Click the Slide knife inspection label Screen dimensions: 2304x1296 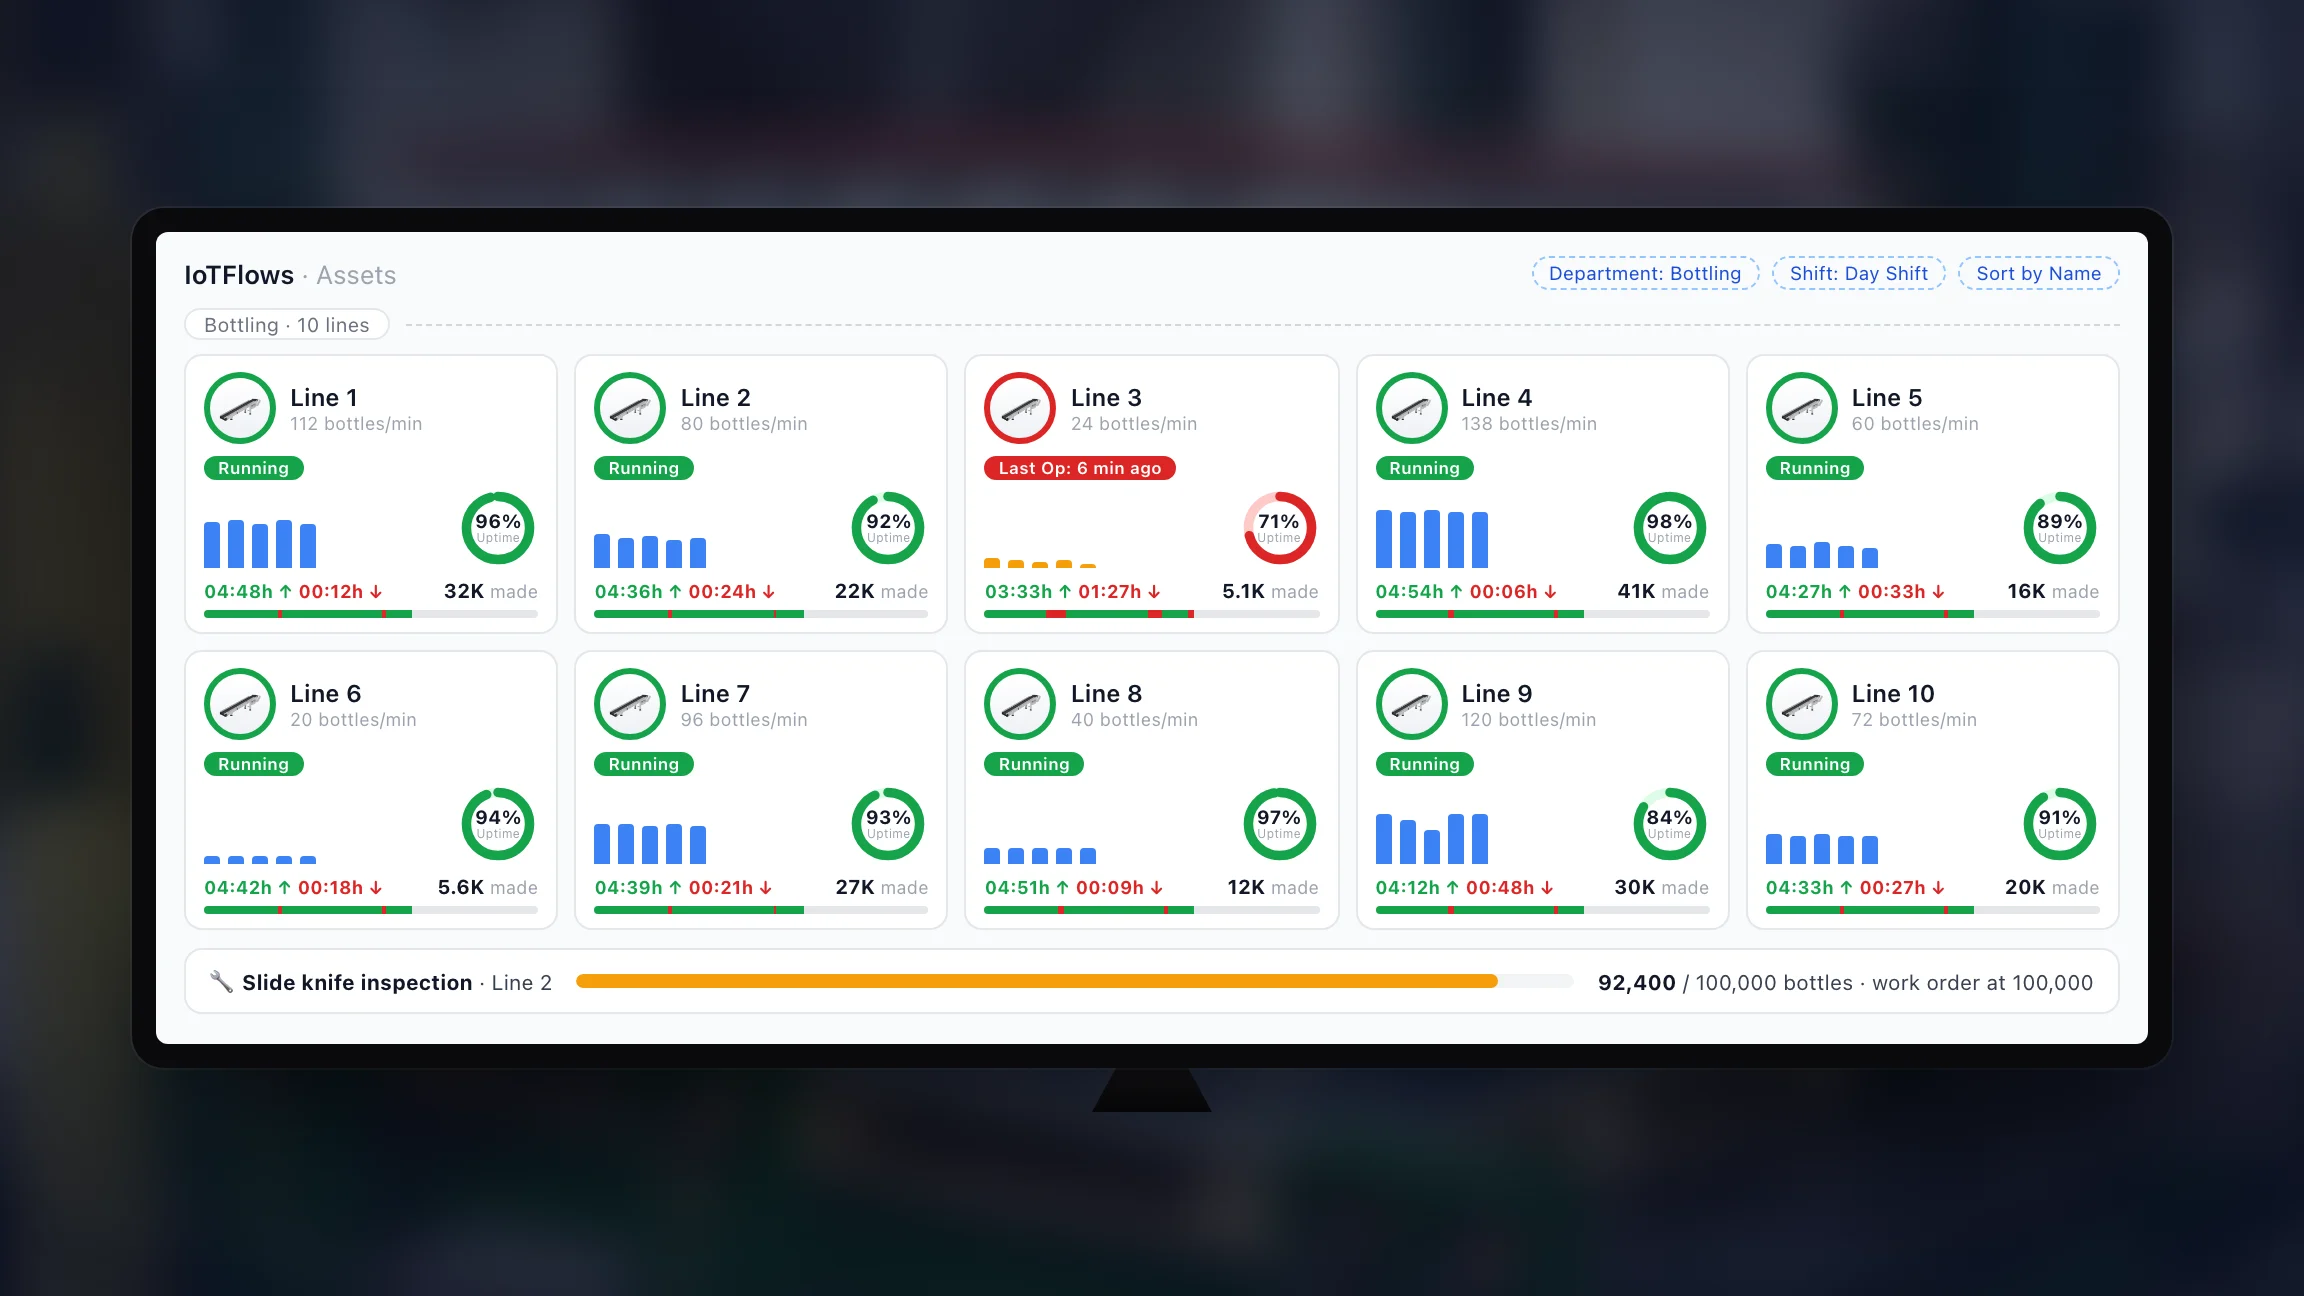pos(357,982)
